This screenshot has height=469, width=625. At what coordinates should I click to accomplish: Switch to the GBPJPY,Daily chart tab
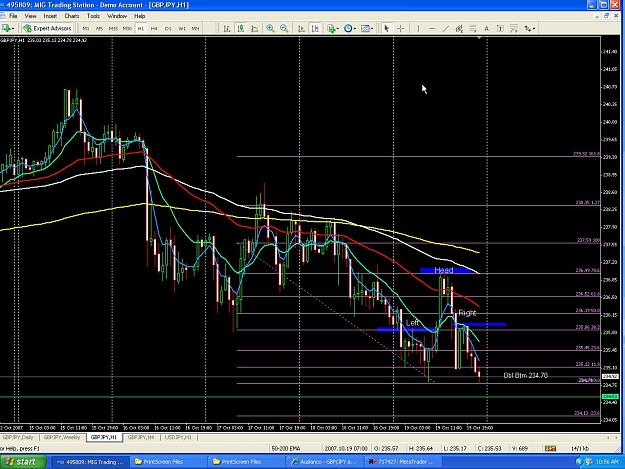pos(18,438)
